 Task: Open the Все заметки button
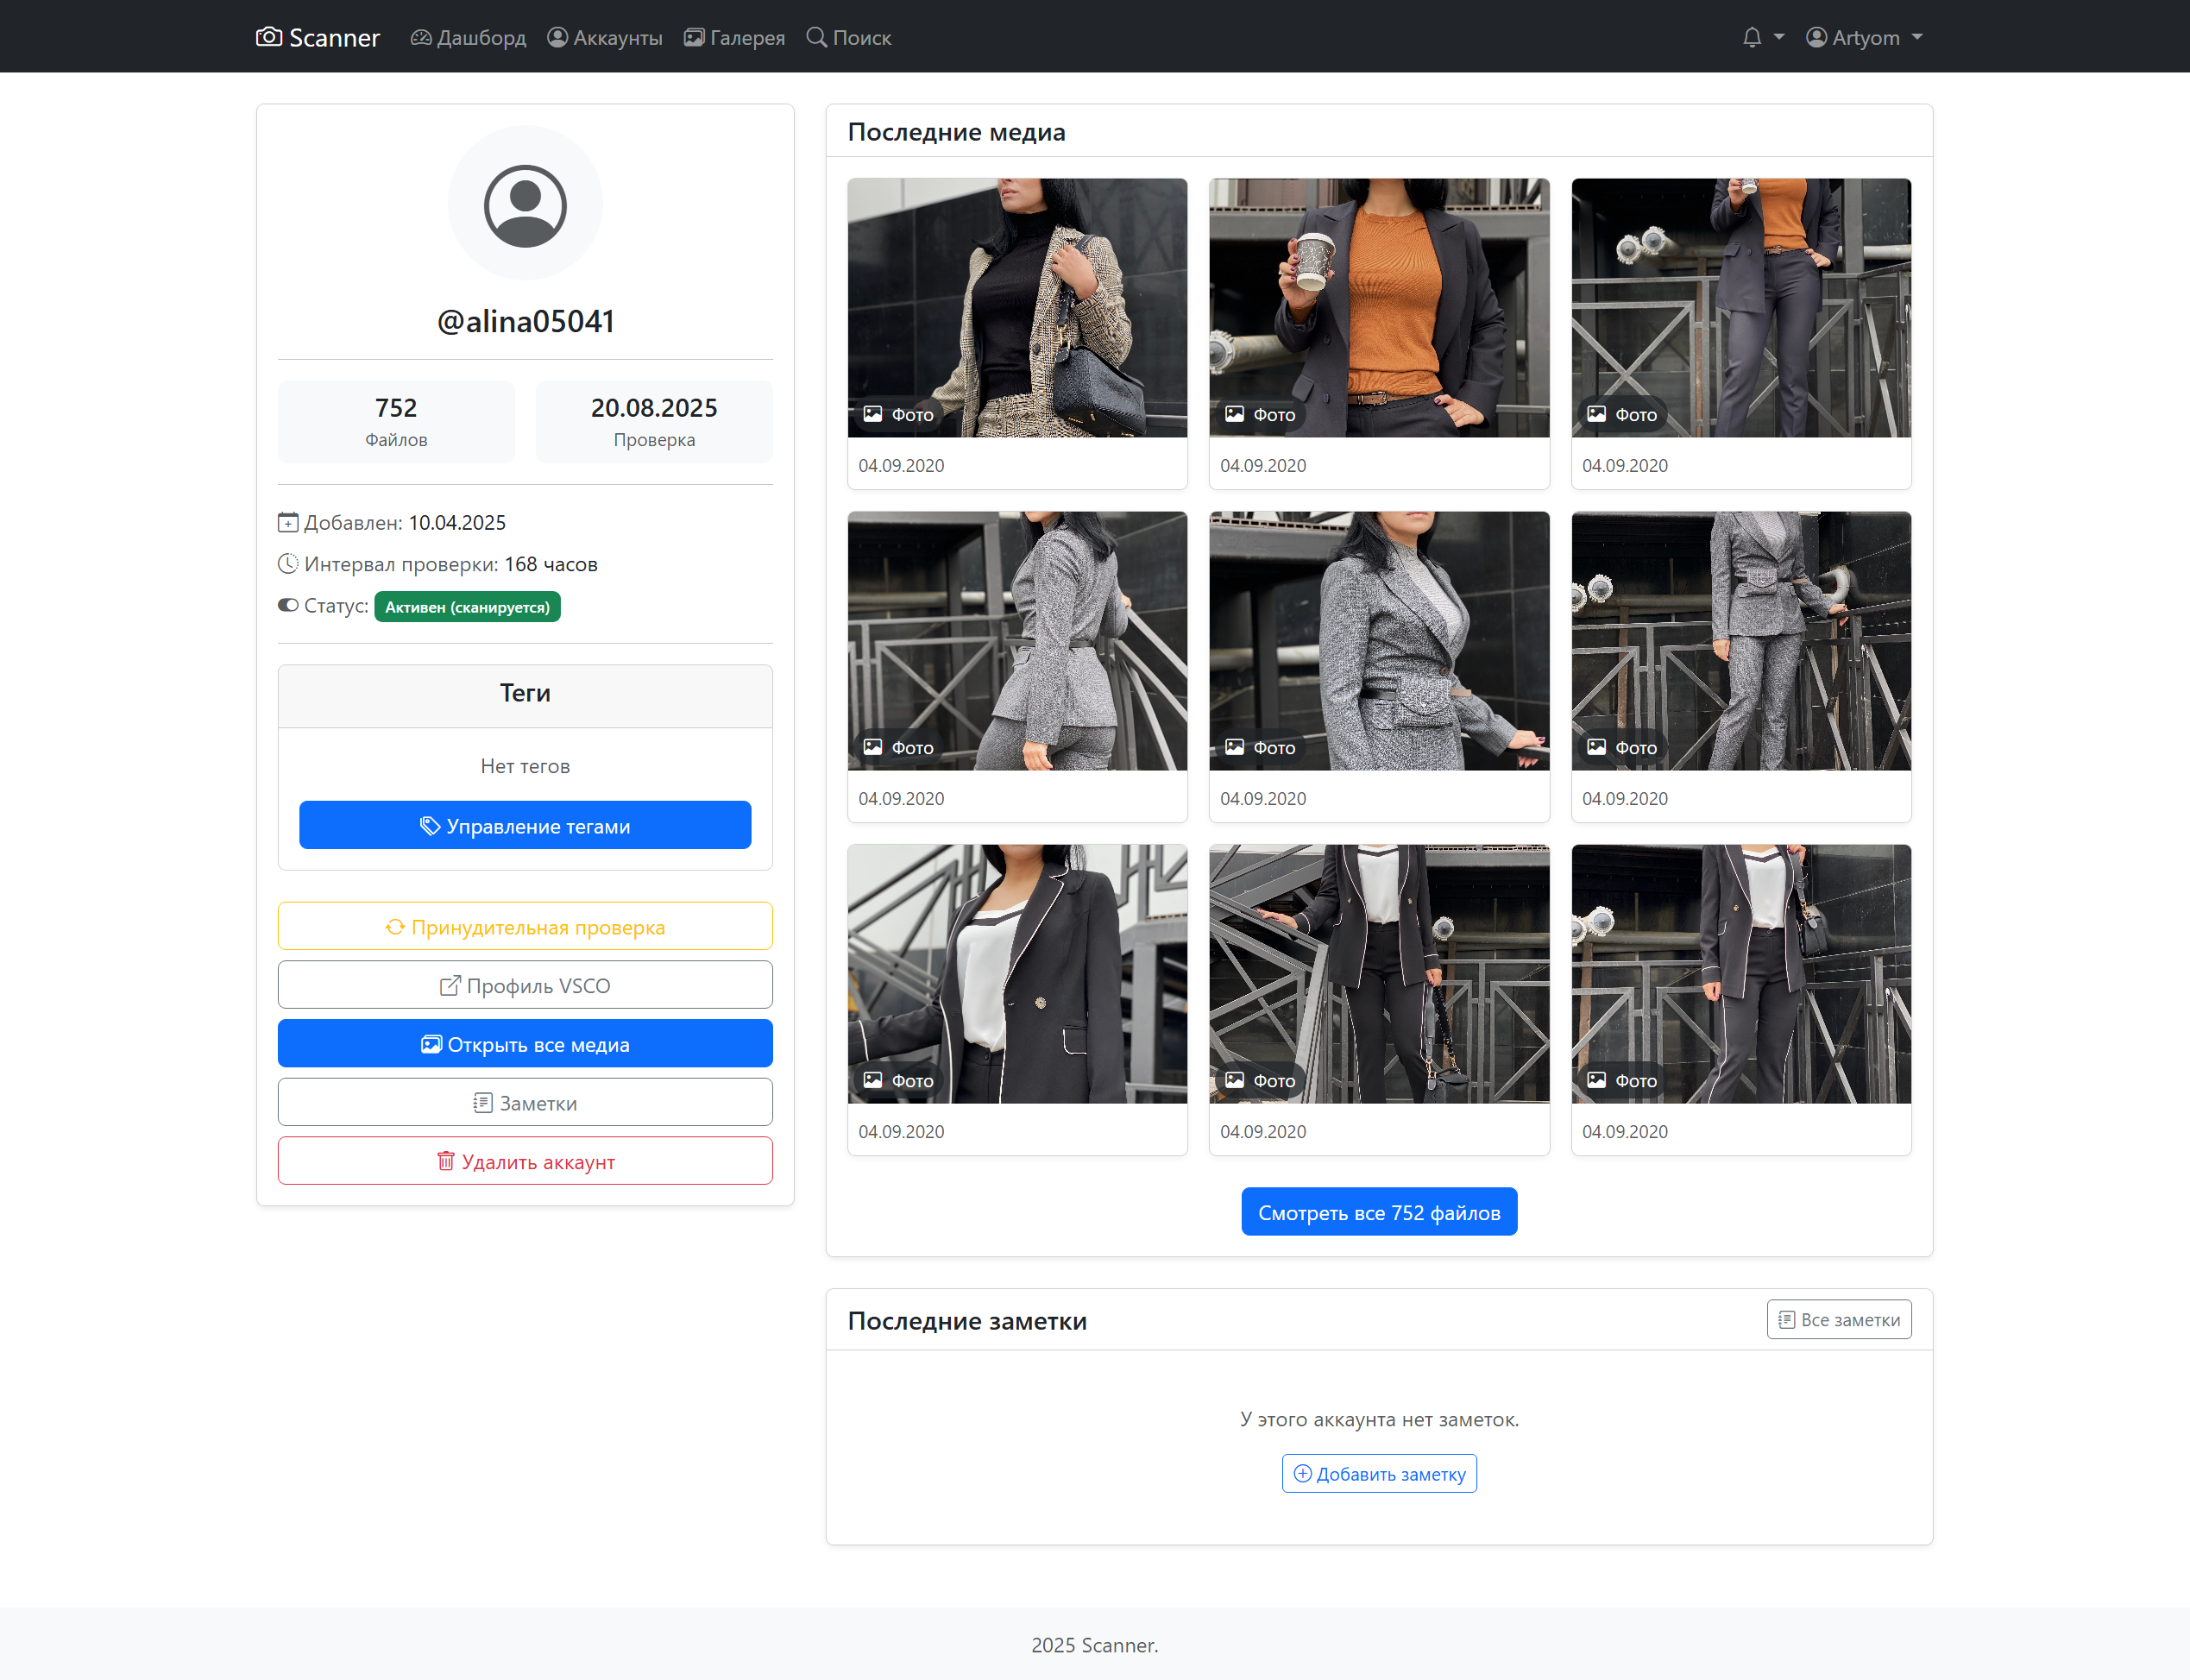[x=1838, y=1320]
